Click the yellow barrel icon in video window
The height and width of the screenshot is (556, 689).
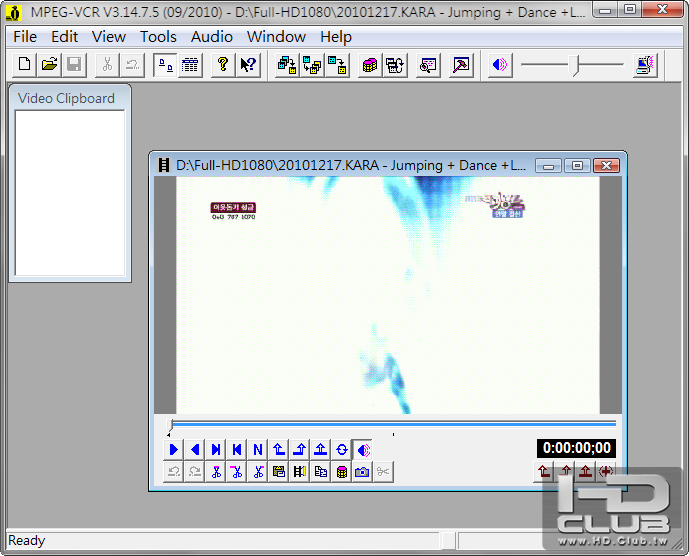point(342,472)
